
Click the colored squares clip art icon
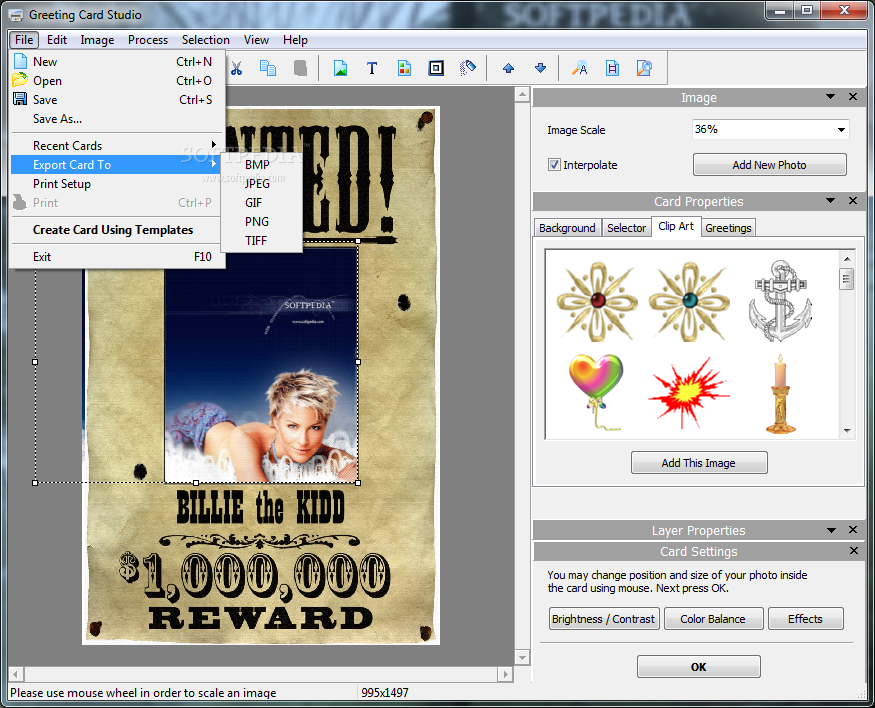tap(405, 68)
